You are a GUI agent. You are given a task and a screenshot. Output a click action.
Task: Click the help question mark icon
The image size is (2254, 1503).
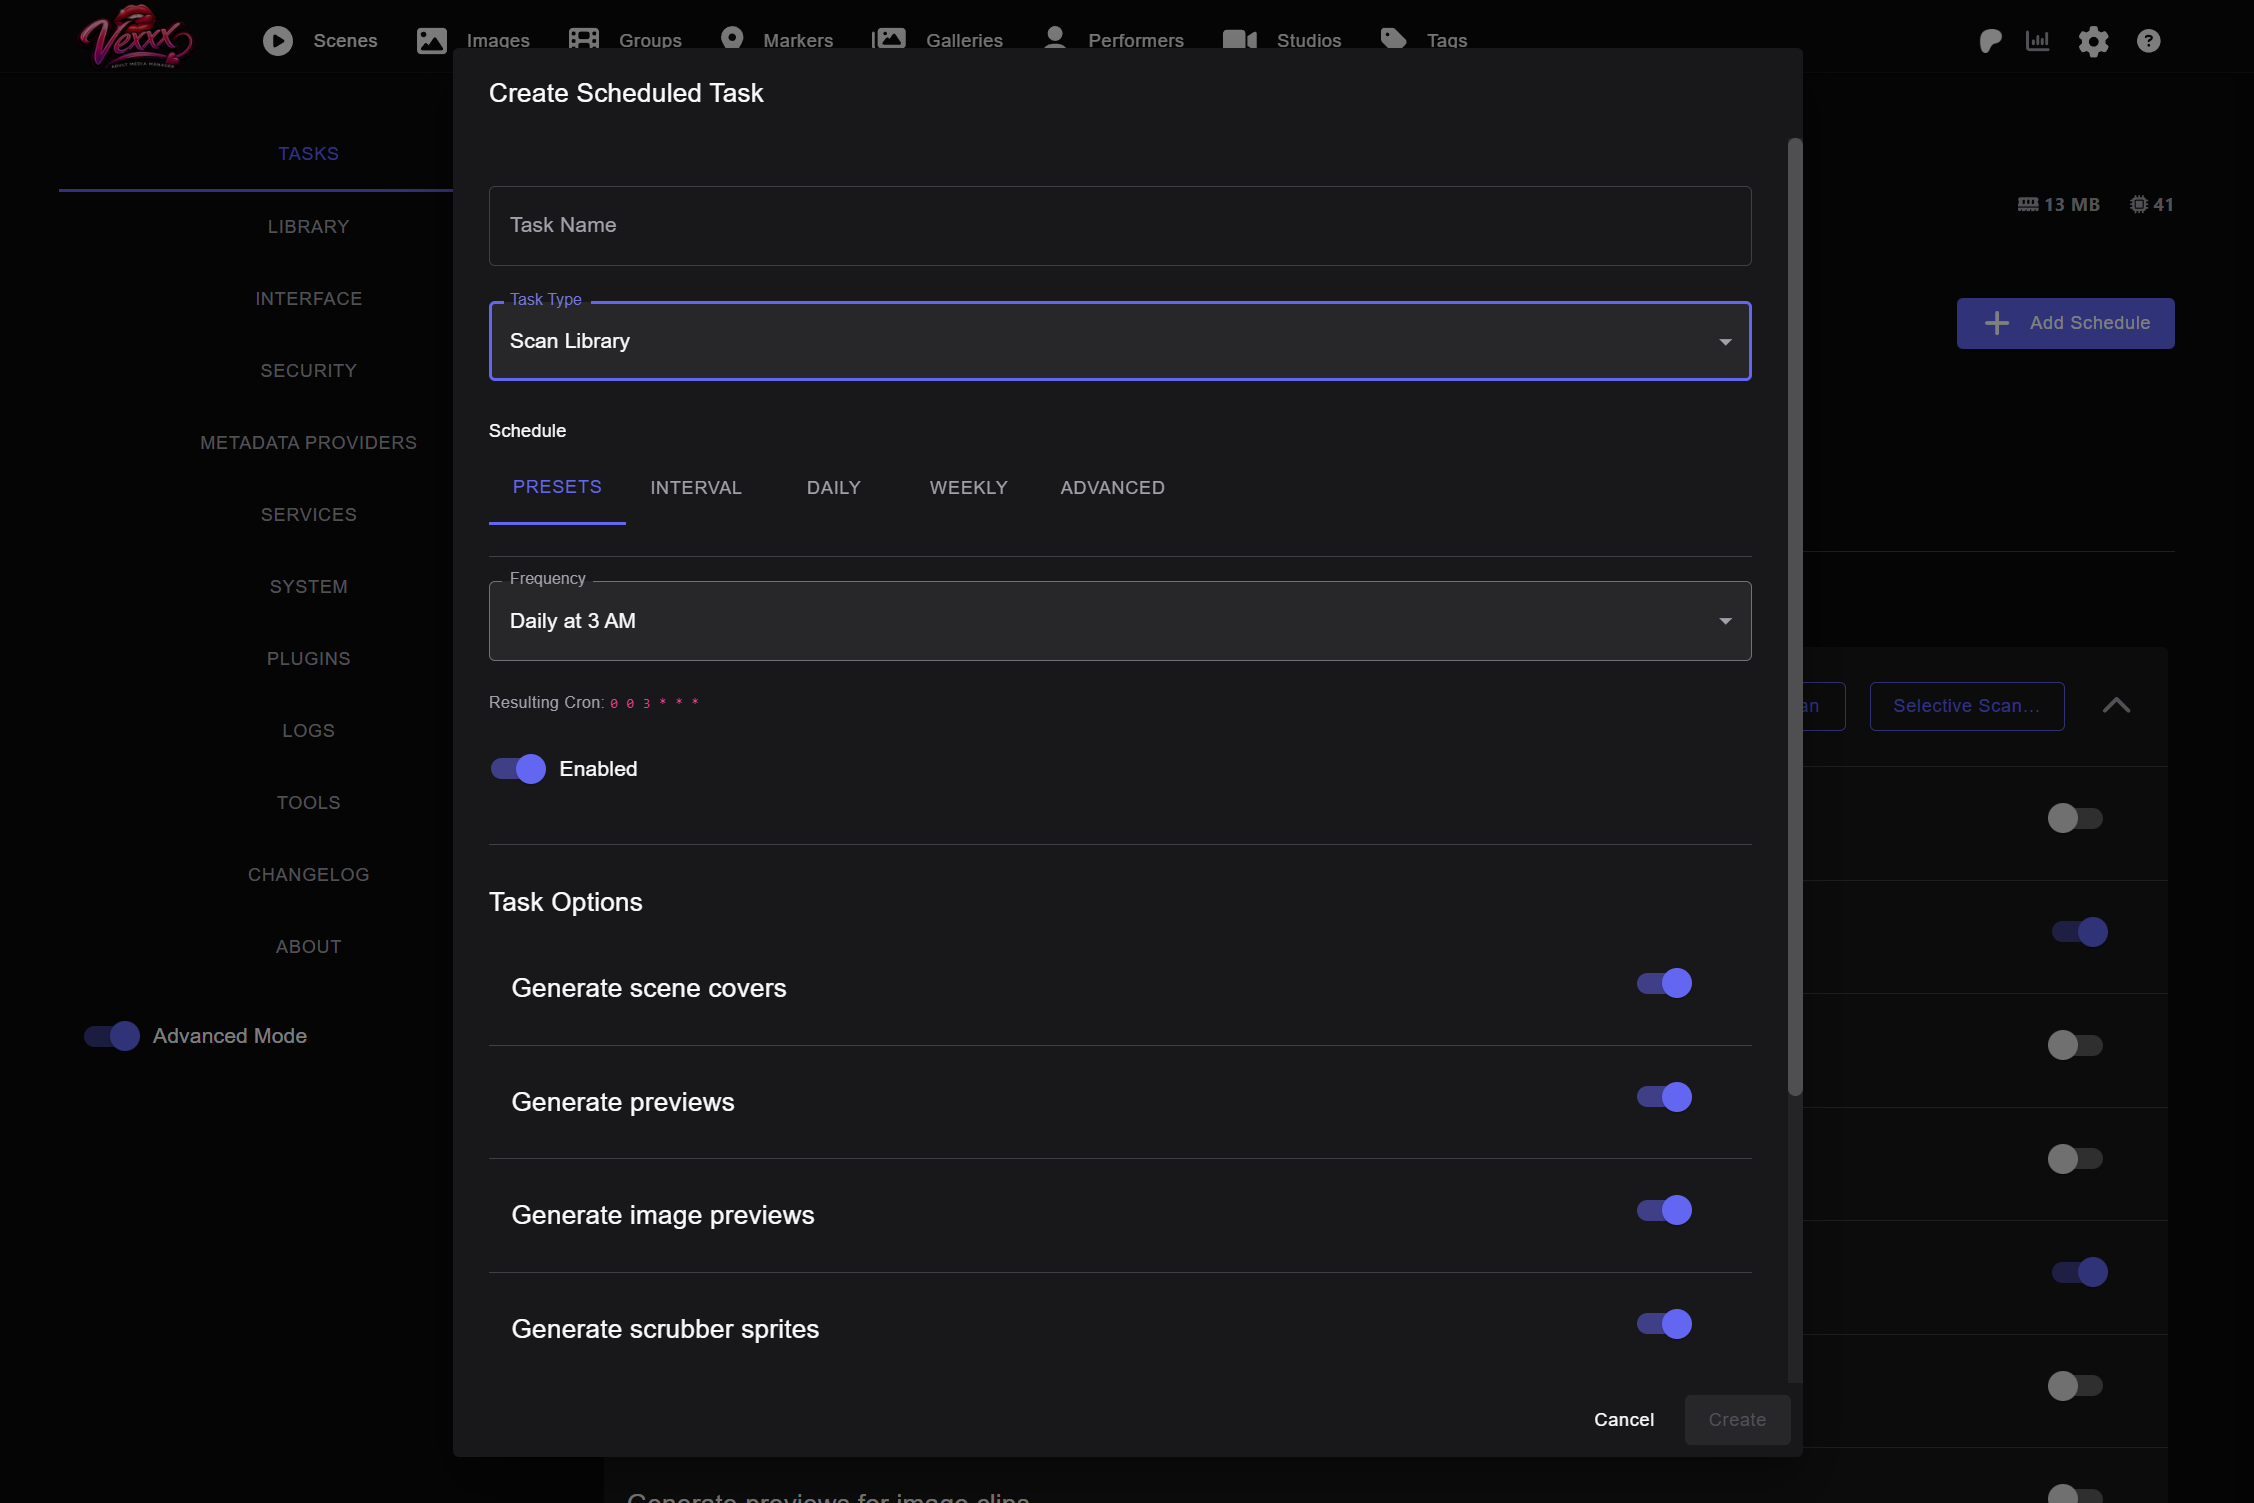click(2148, 41)
